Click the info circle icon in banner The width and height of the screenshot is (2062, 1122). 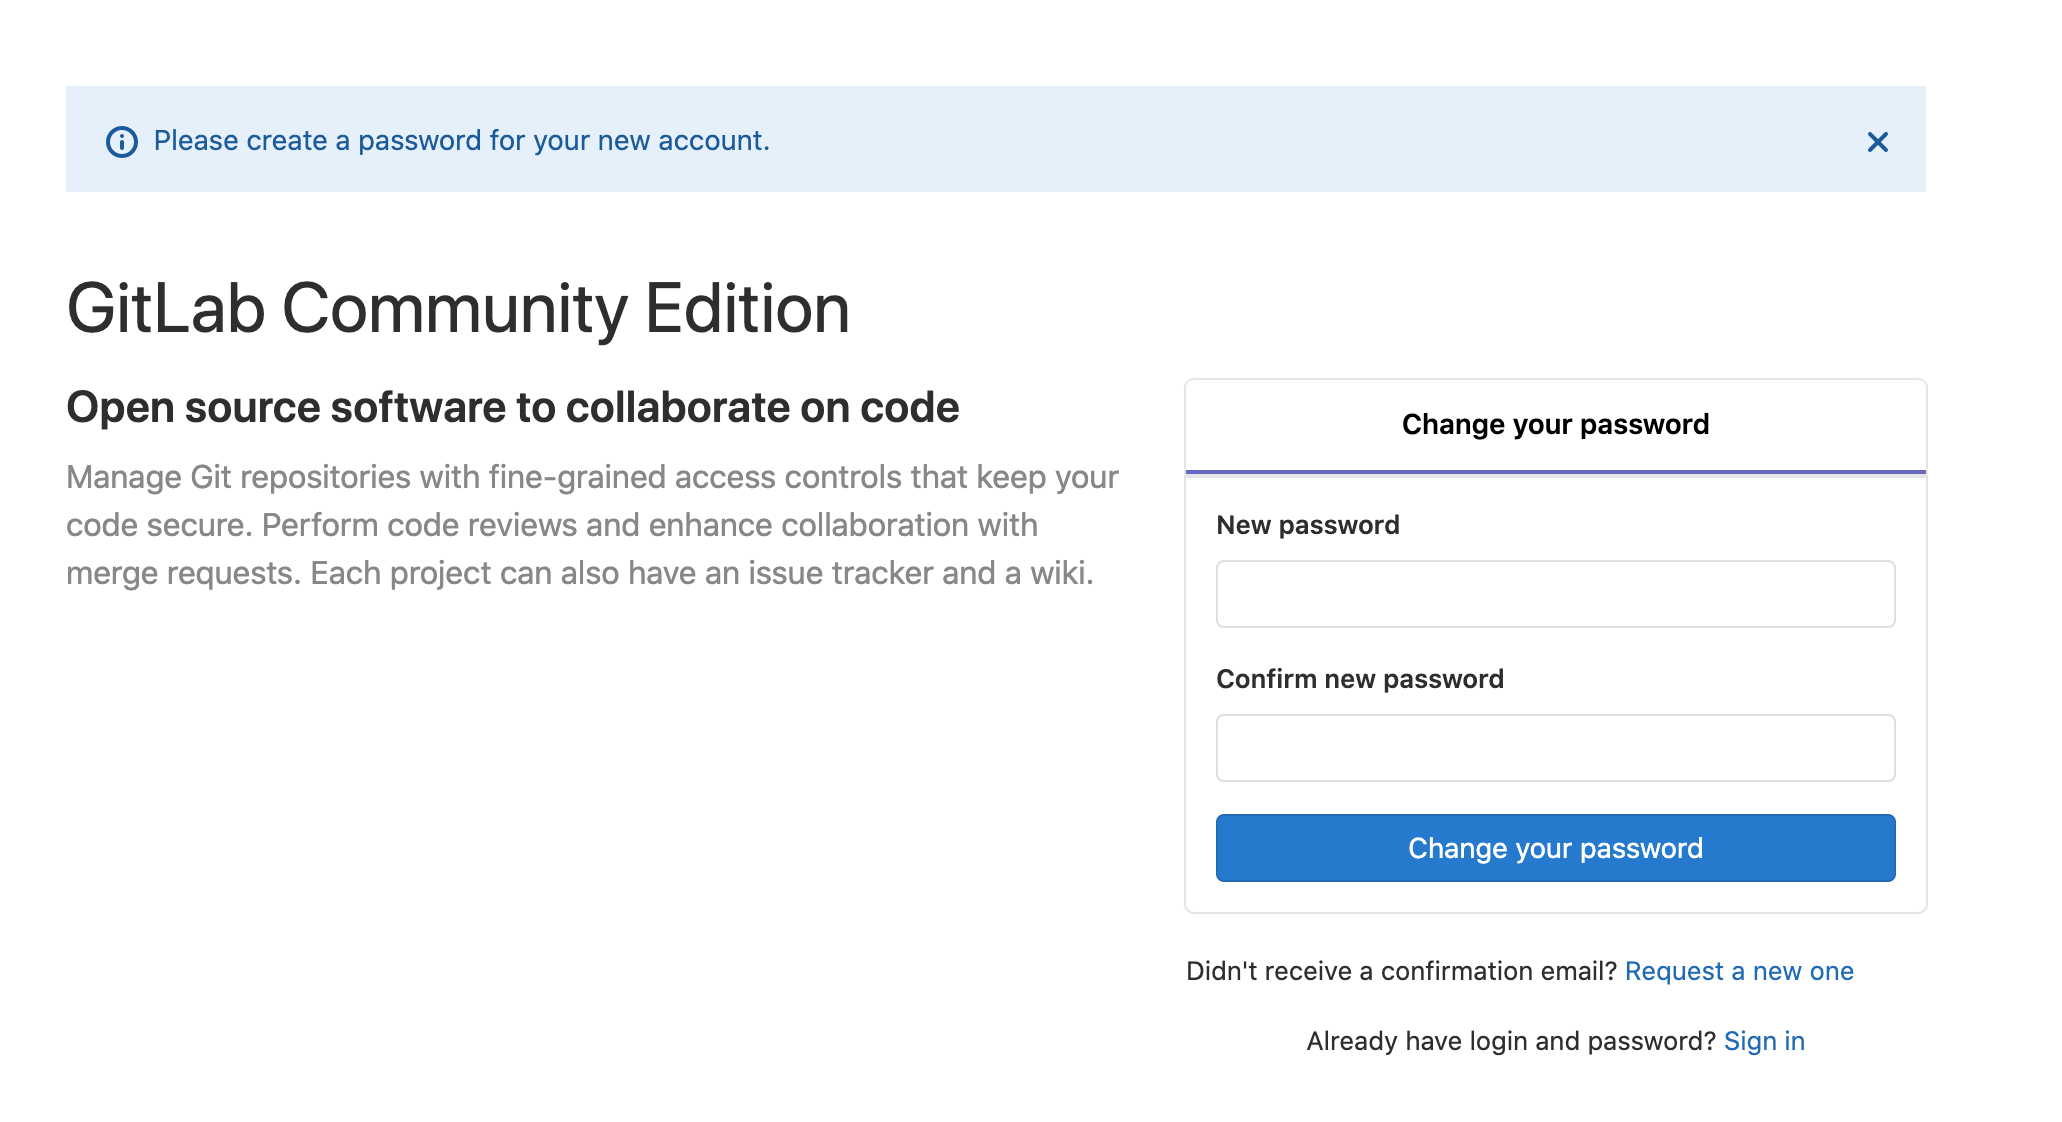(x=122, y=142)
